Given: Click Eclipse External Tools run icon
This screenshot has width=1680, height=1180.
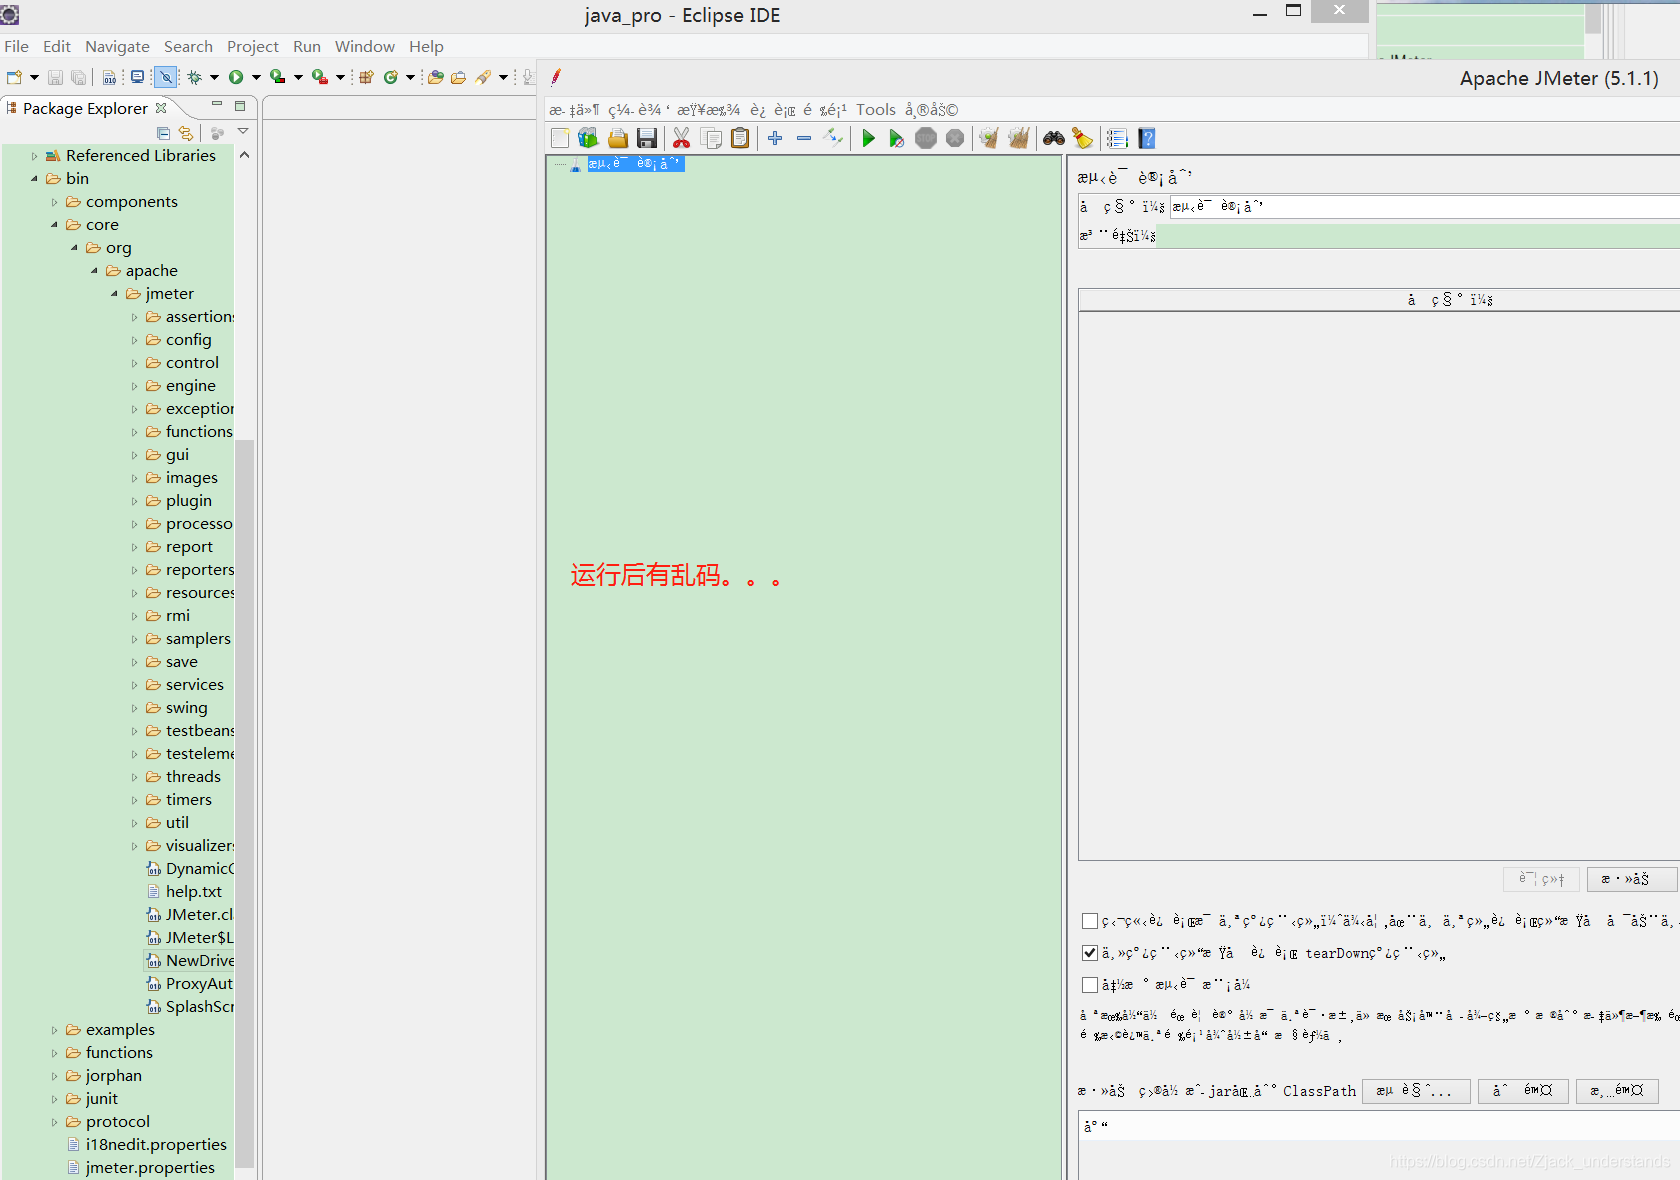Looking at the screenshot, I should click(320, 77).
